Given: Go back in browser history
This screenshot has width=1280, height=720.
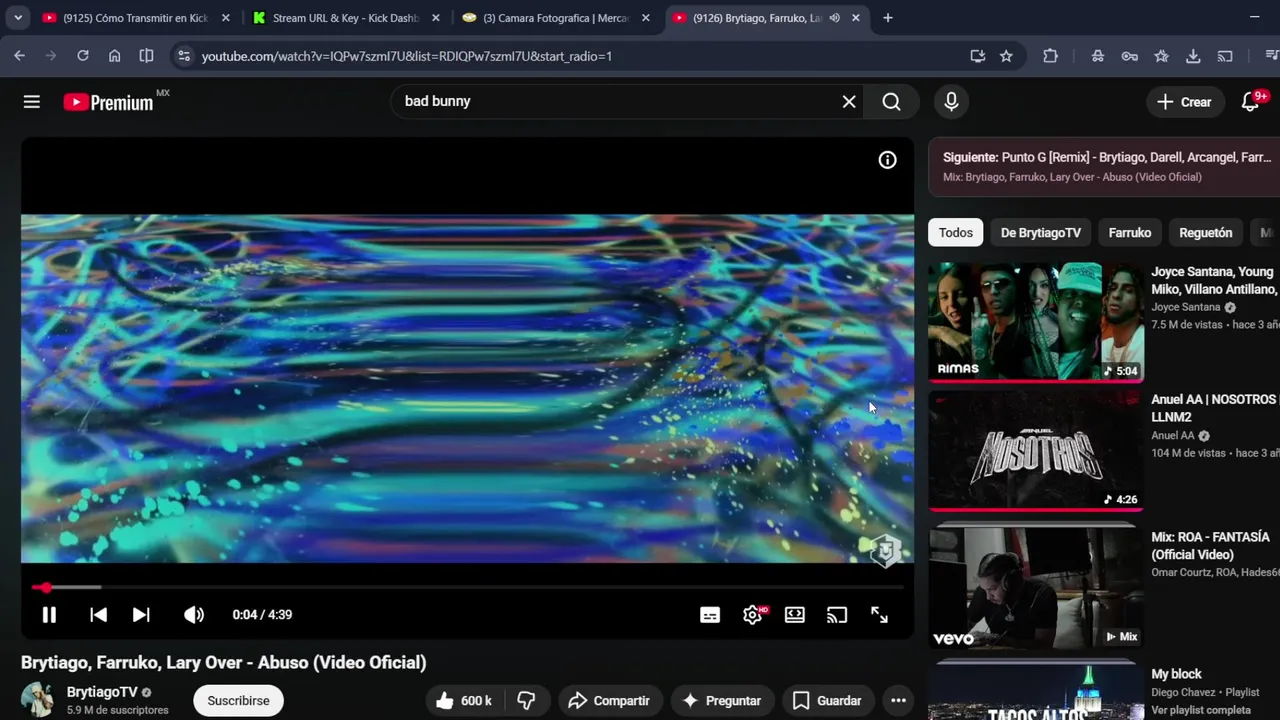Looking at the screenshot, I should coord(19,56).
